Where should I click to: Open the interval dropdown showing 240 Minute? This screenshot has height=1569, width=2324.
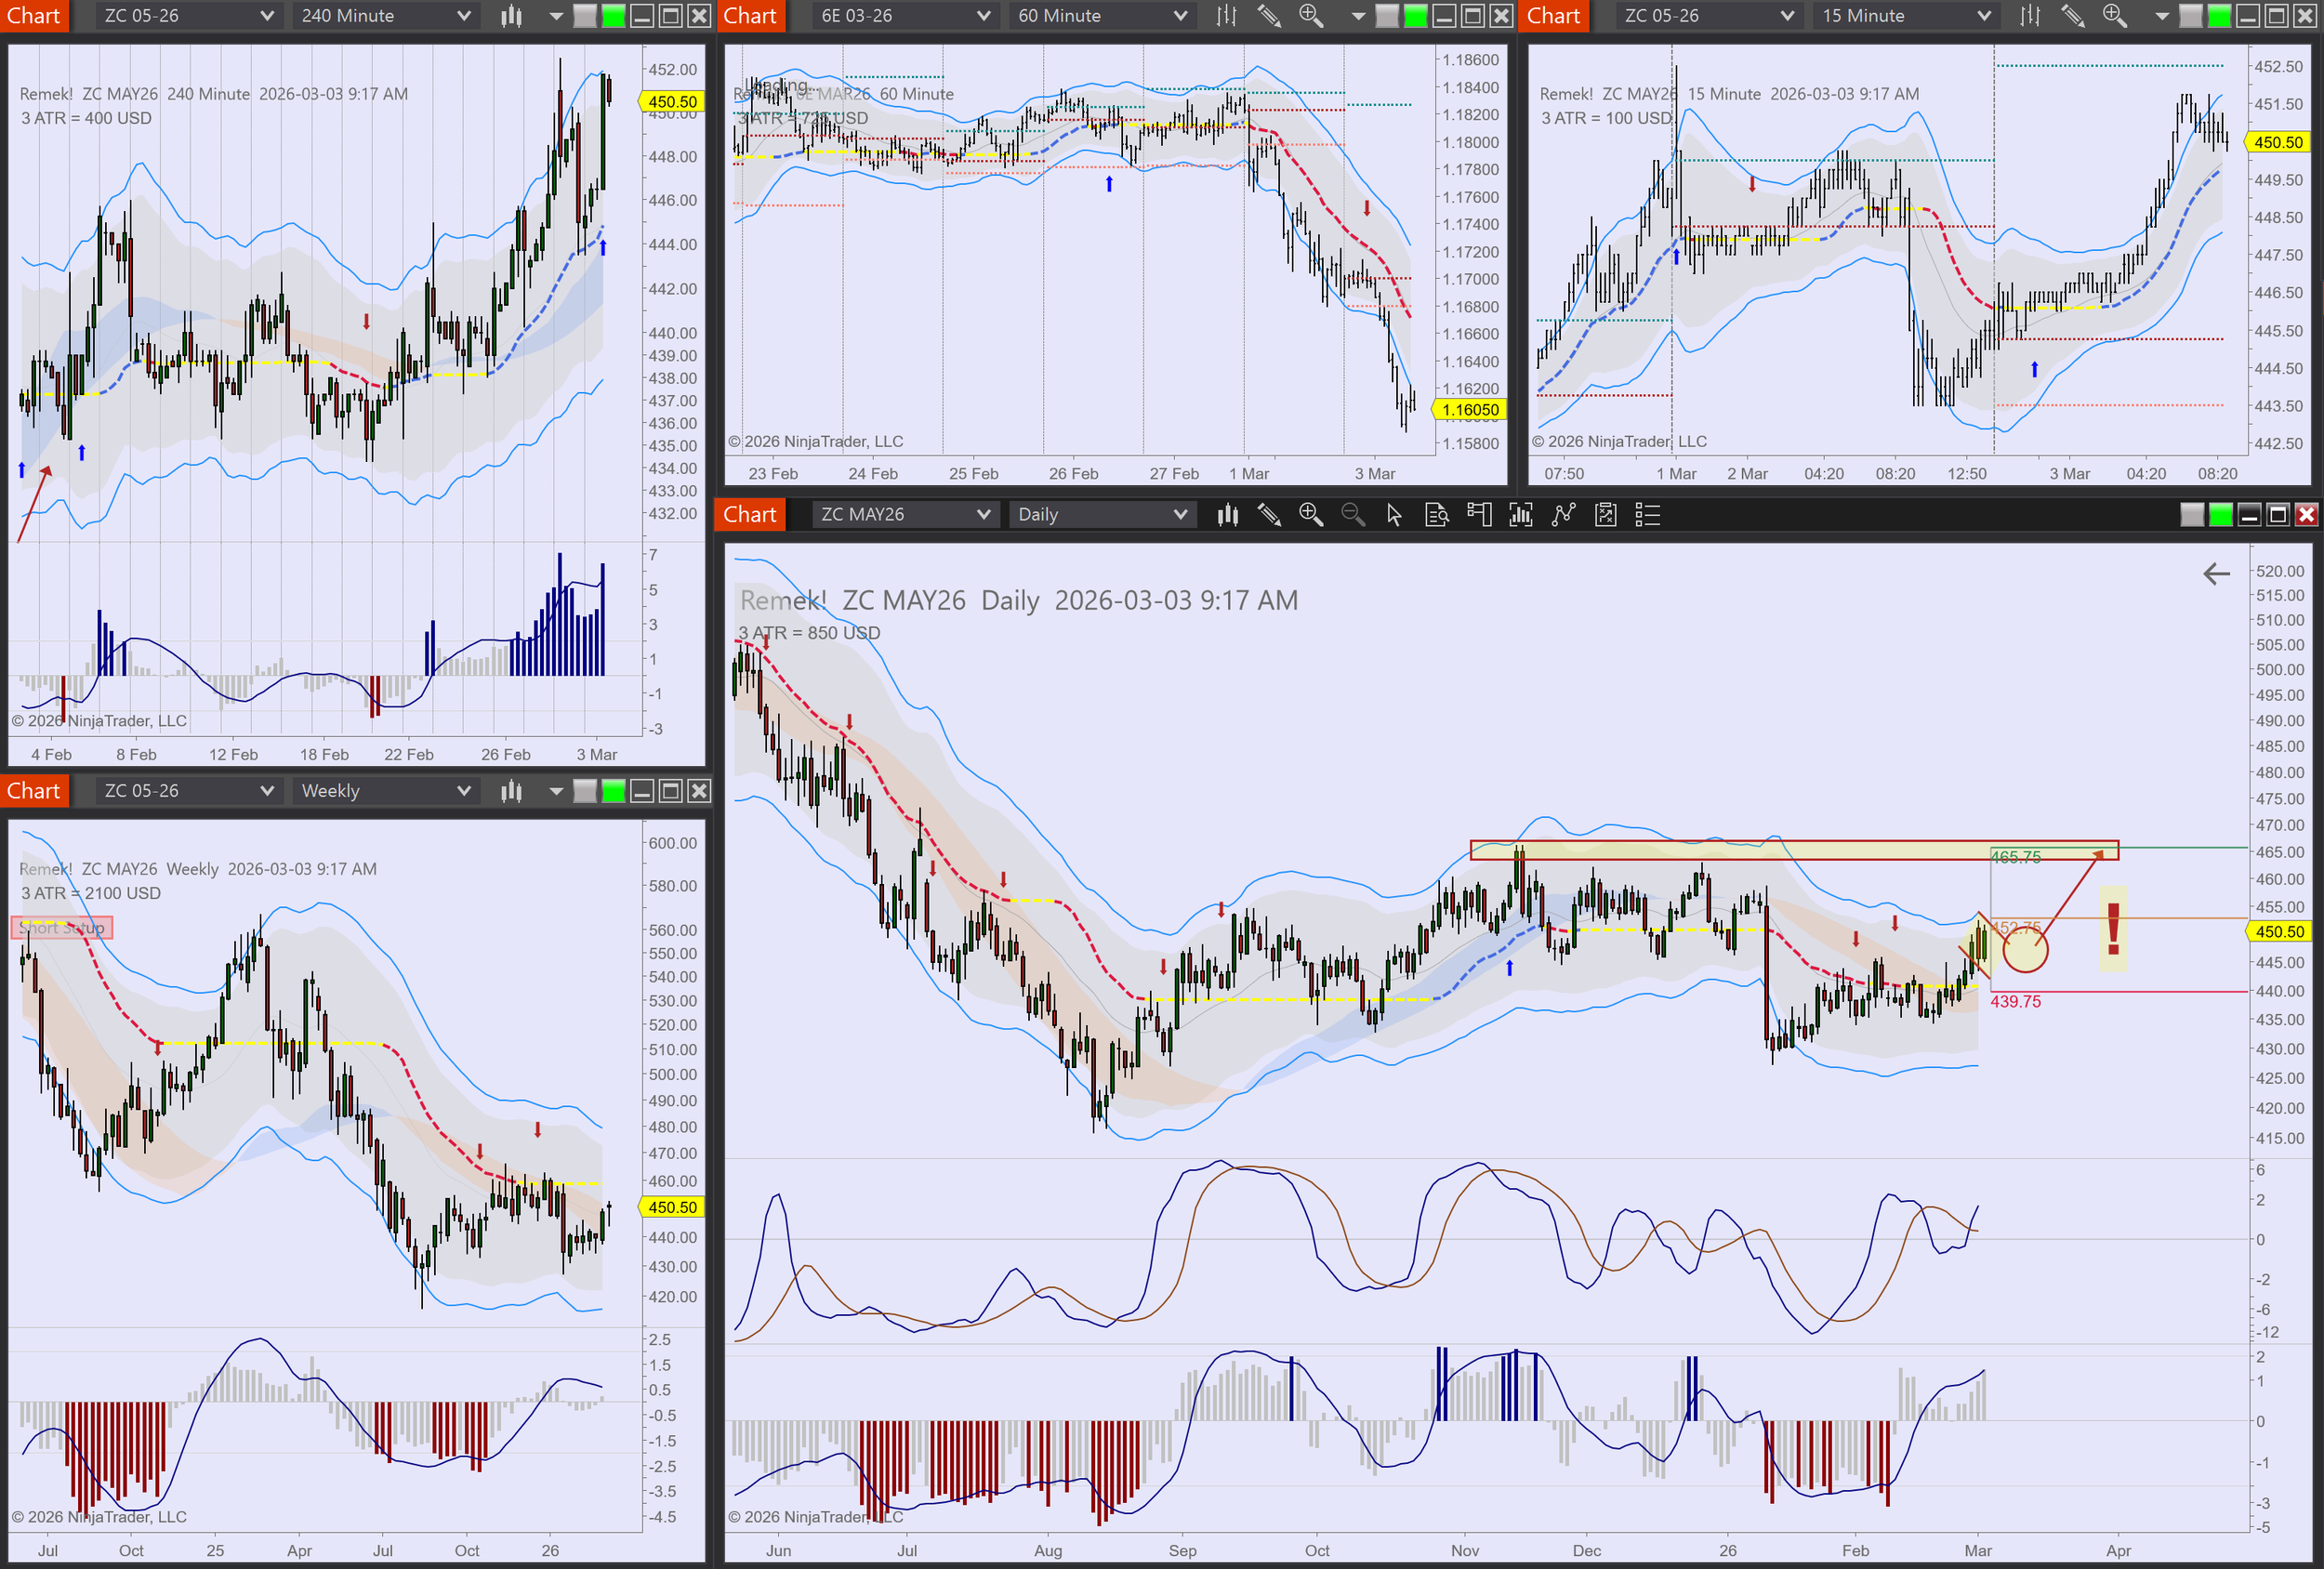click(x=384, y=16)
